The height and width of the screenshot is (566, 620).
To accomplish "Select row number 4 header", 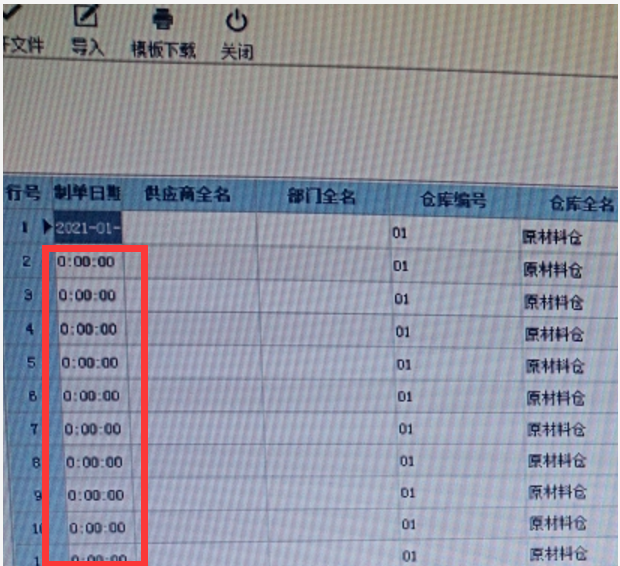I will coord(30,328).
